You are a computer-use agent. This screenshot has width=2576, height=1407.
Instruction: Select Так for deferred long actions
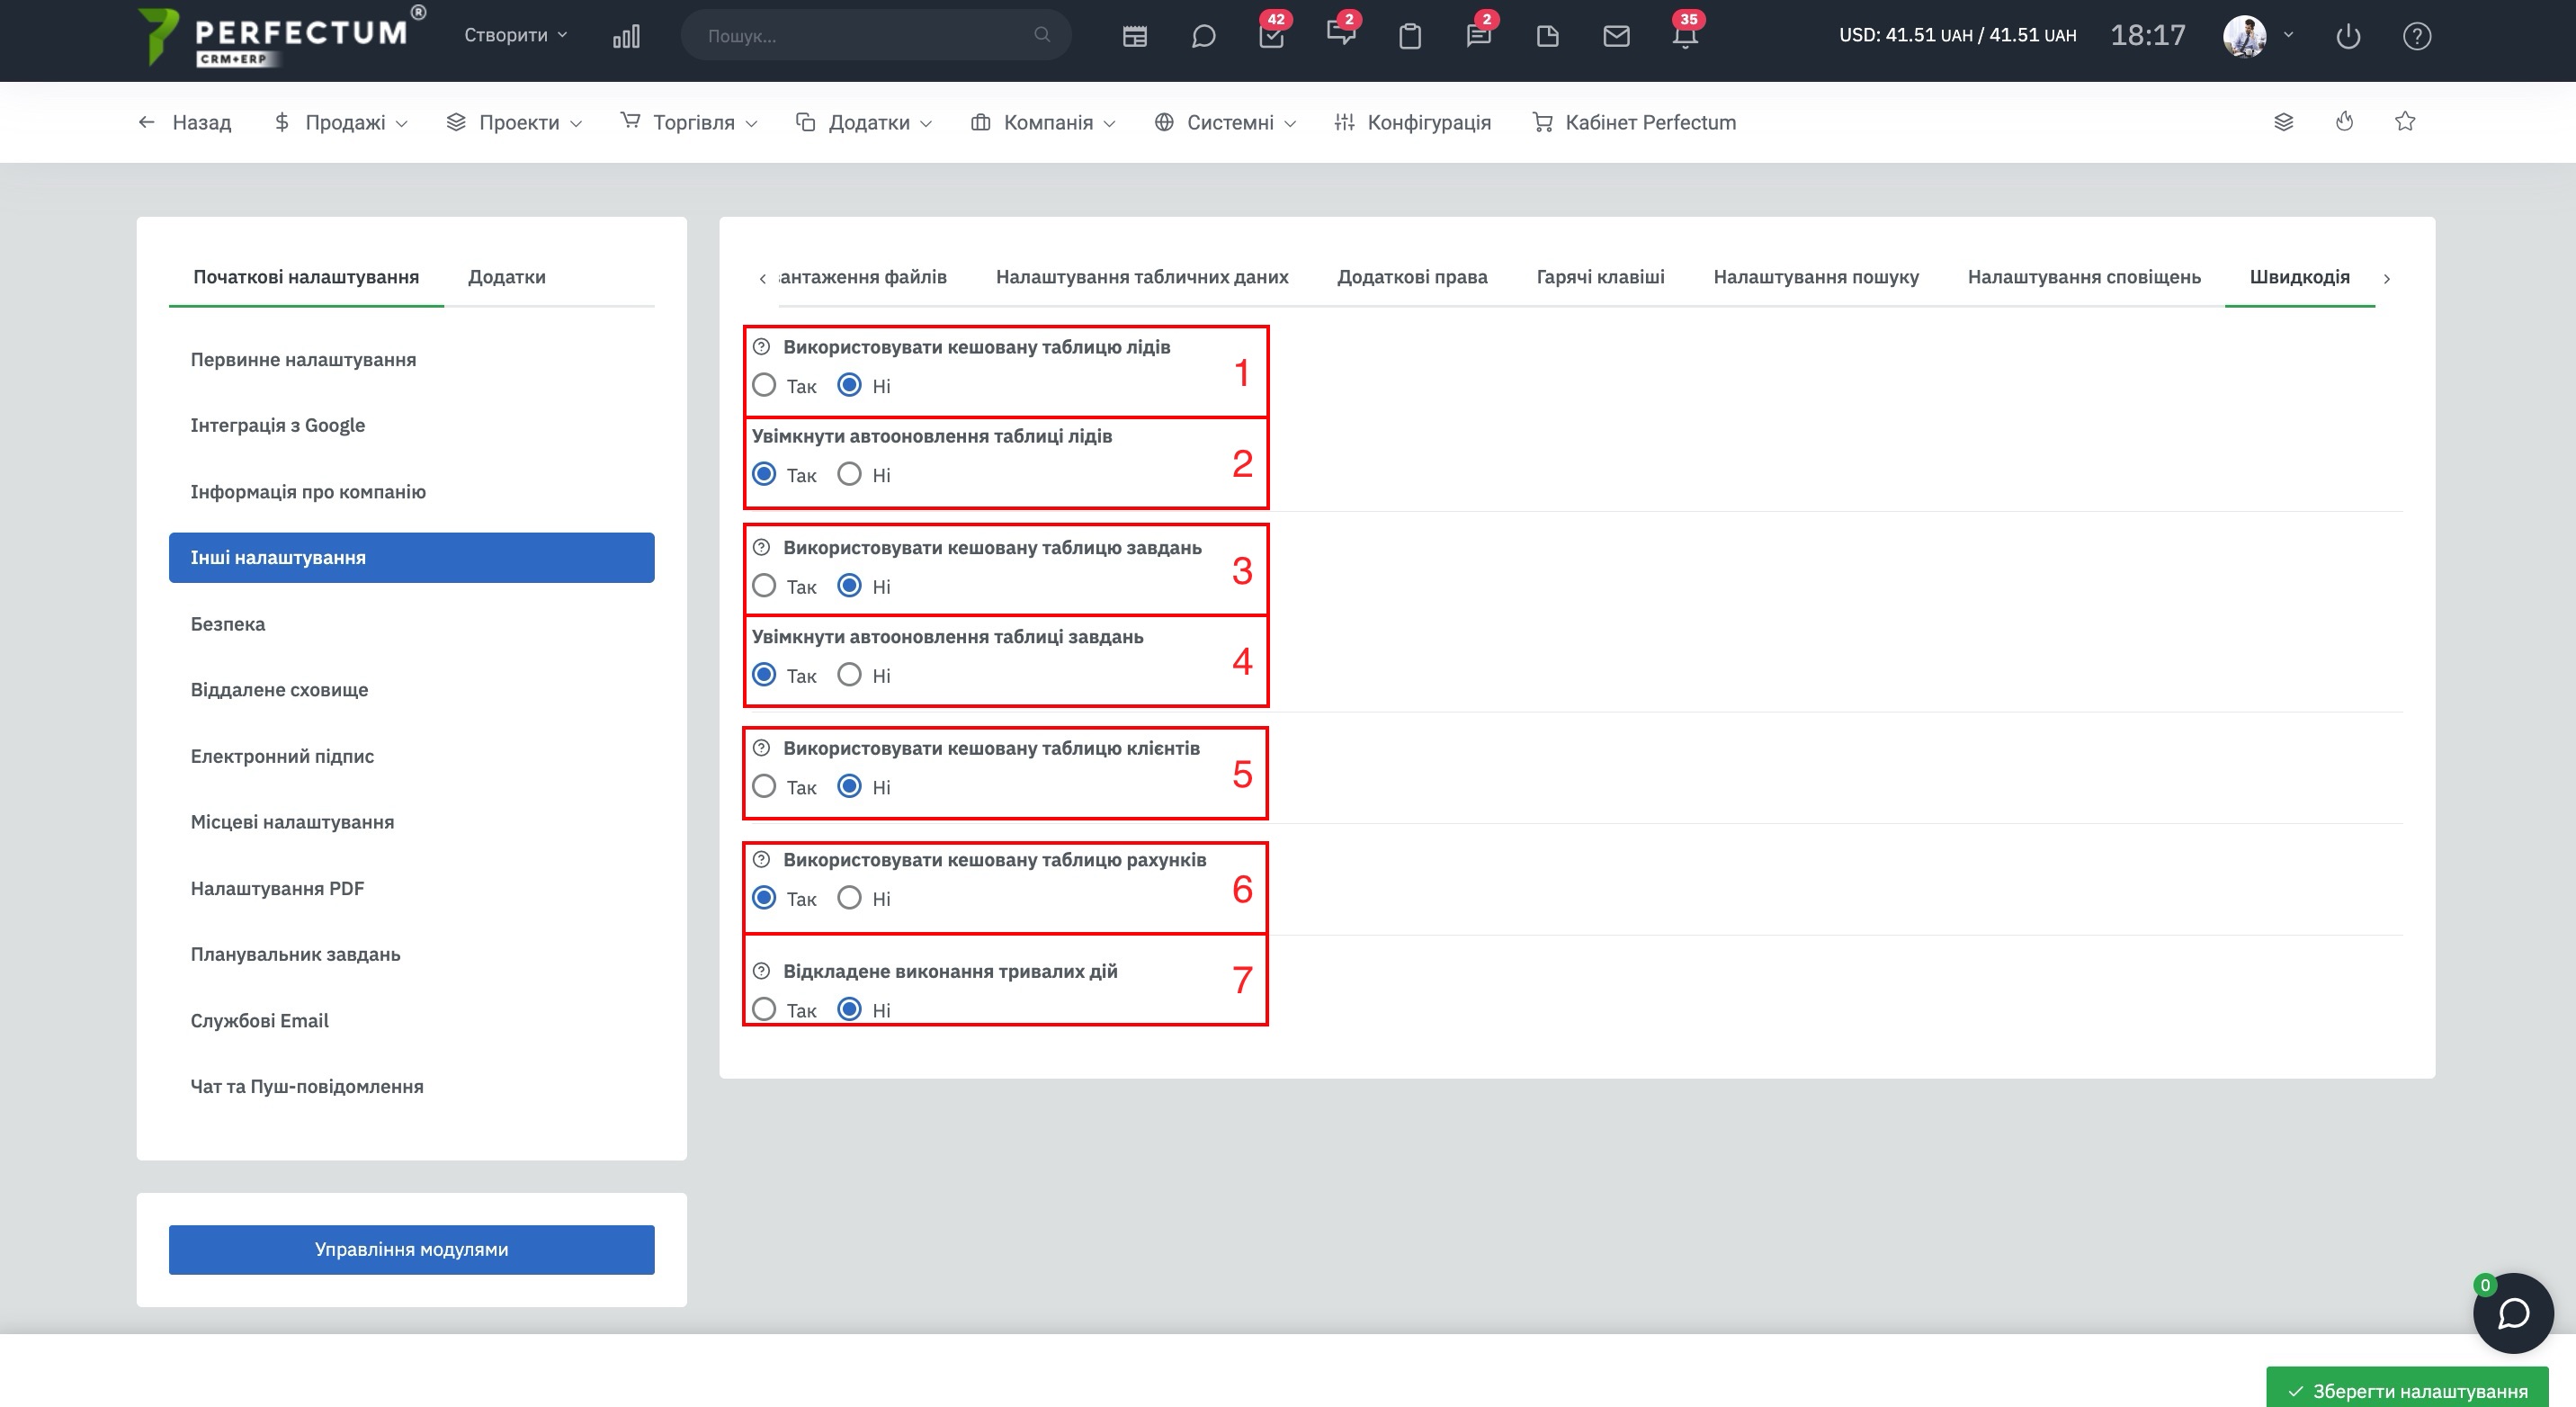click(x=764, y=1009)
